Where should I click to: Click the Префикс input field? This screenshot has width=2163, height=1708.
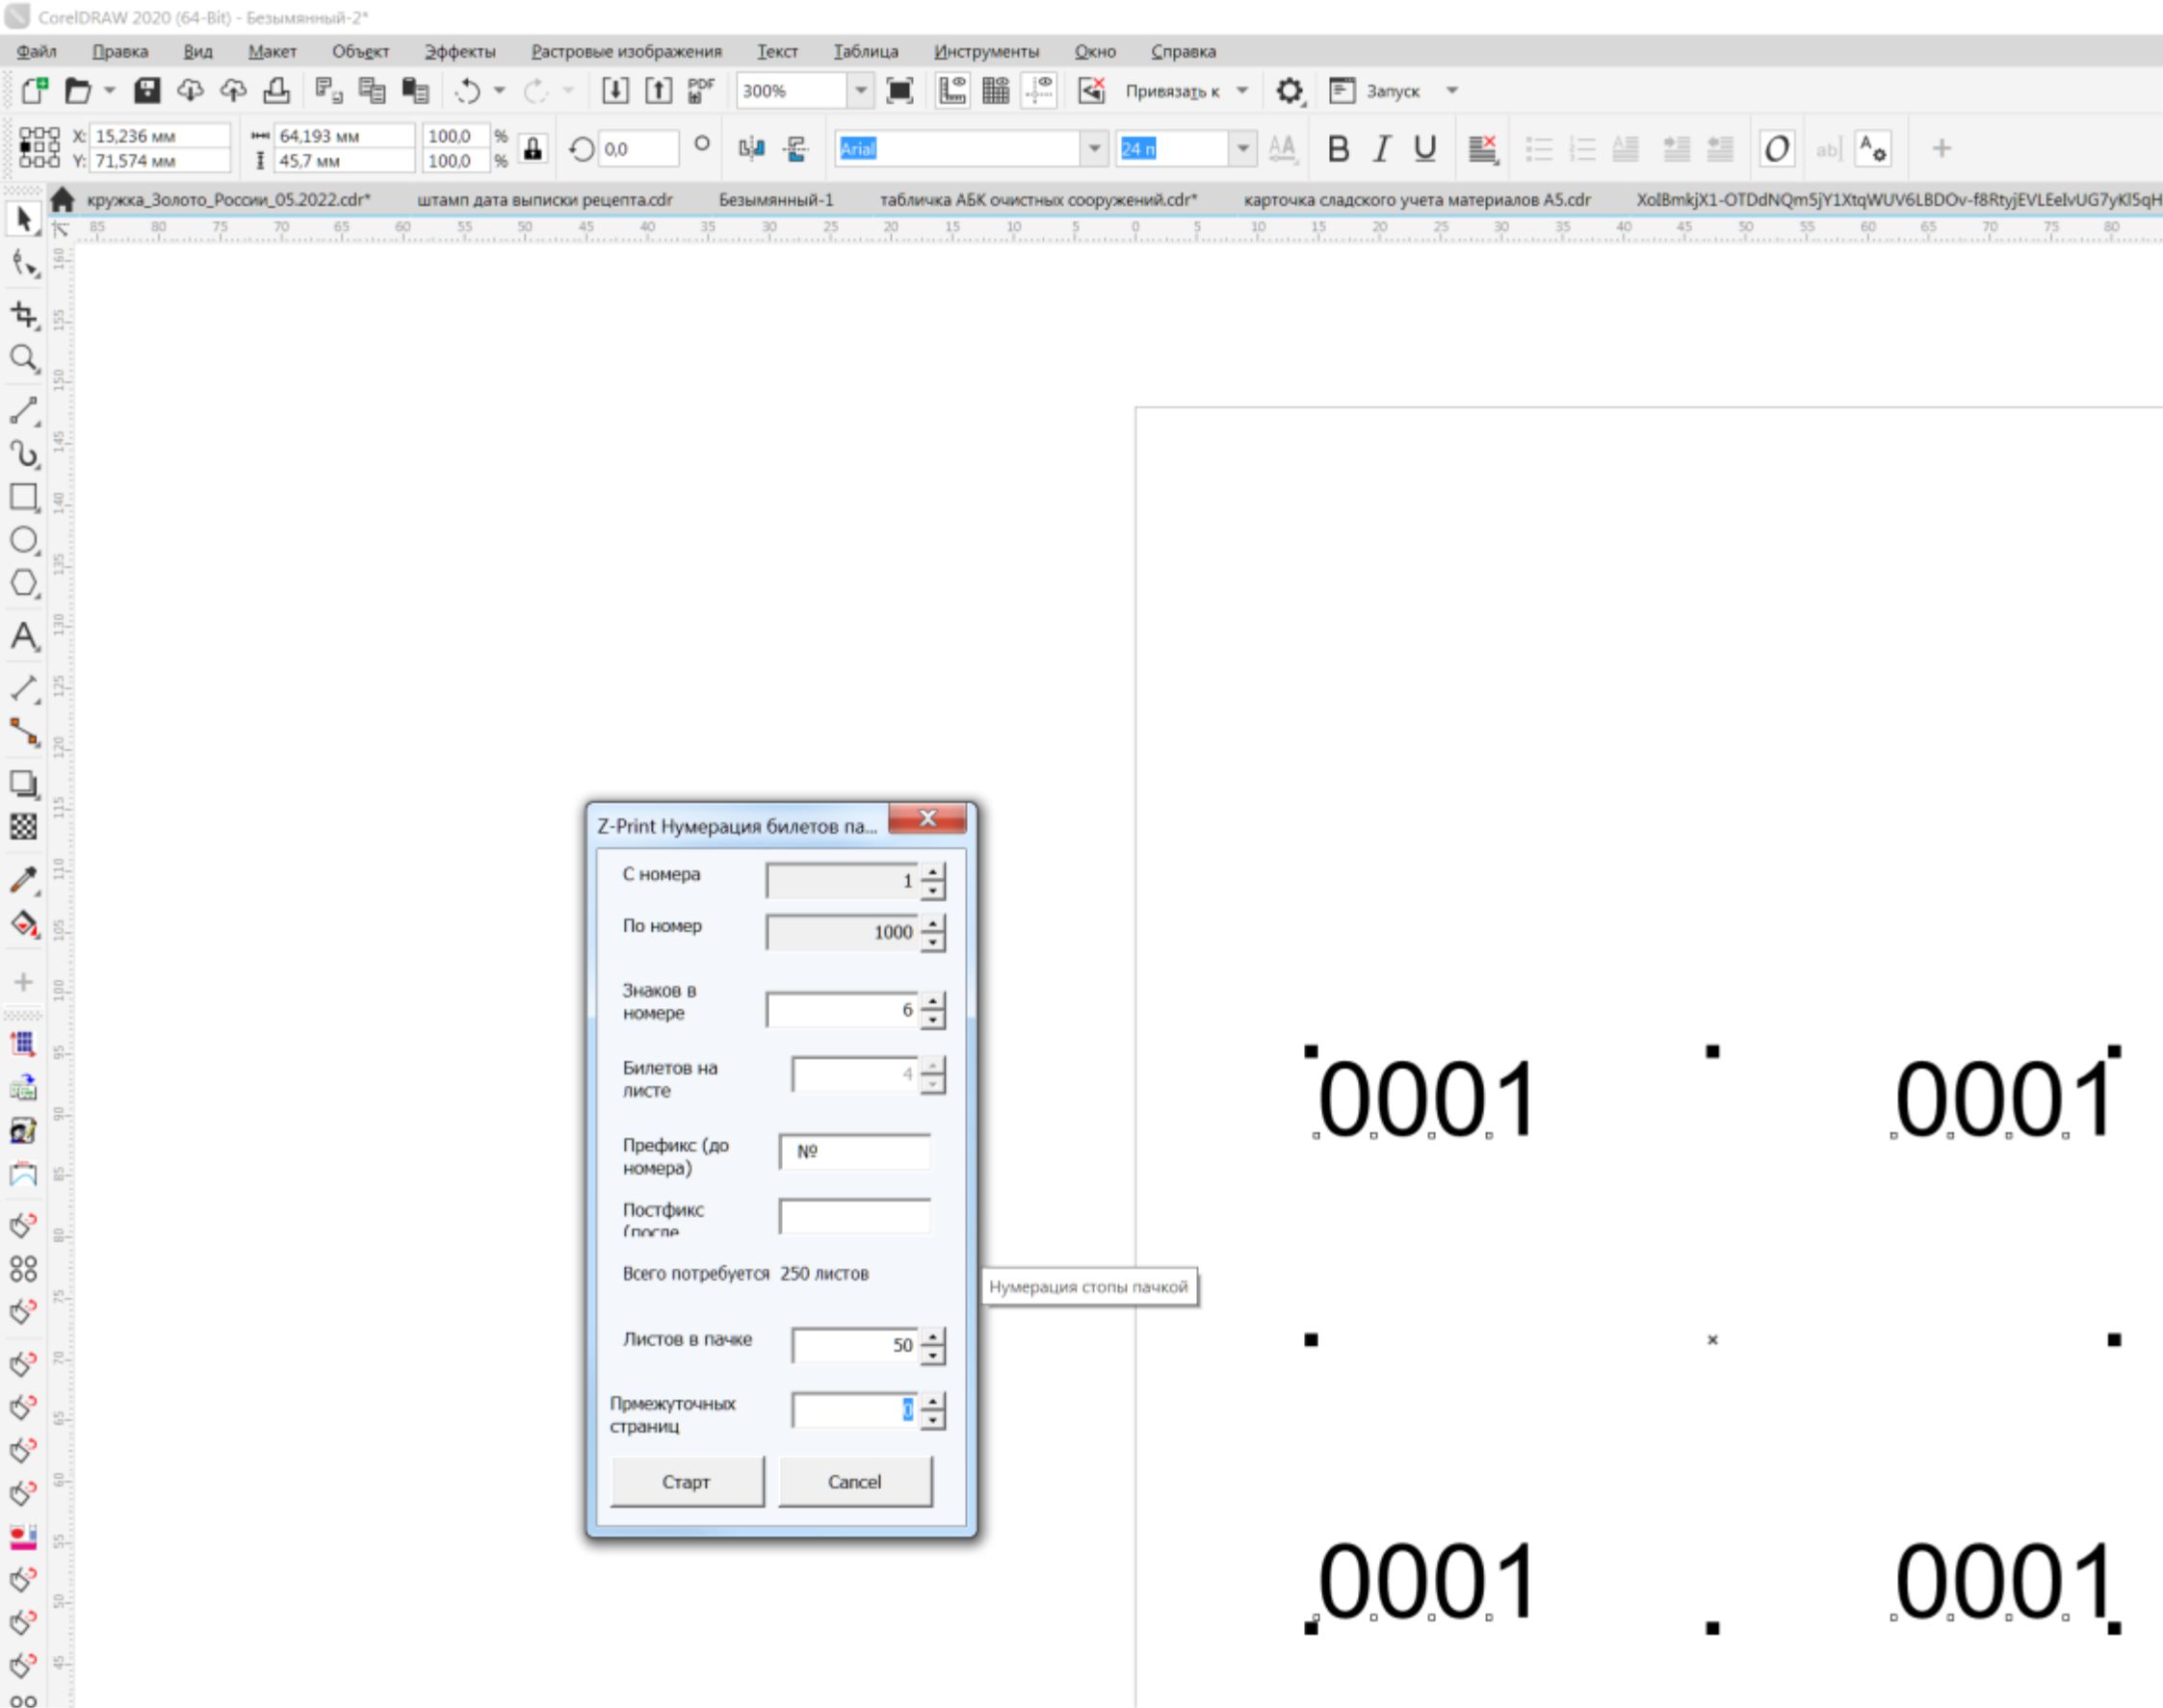(x=855, y=1152)
